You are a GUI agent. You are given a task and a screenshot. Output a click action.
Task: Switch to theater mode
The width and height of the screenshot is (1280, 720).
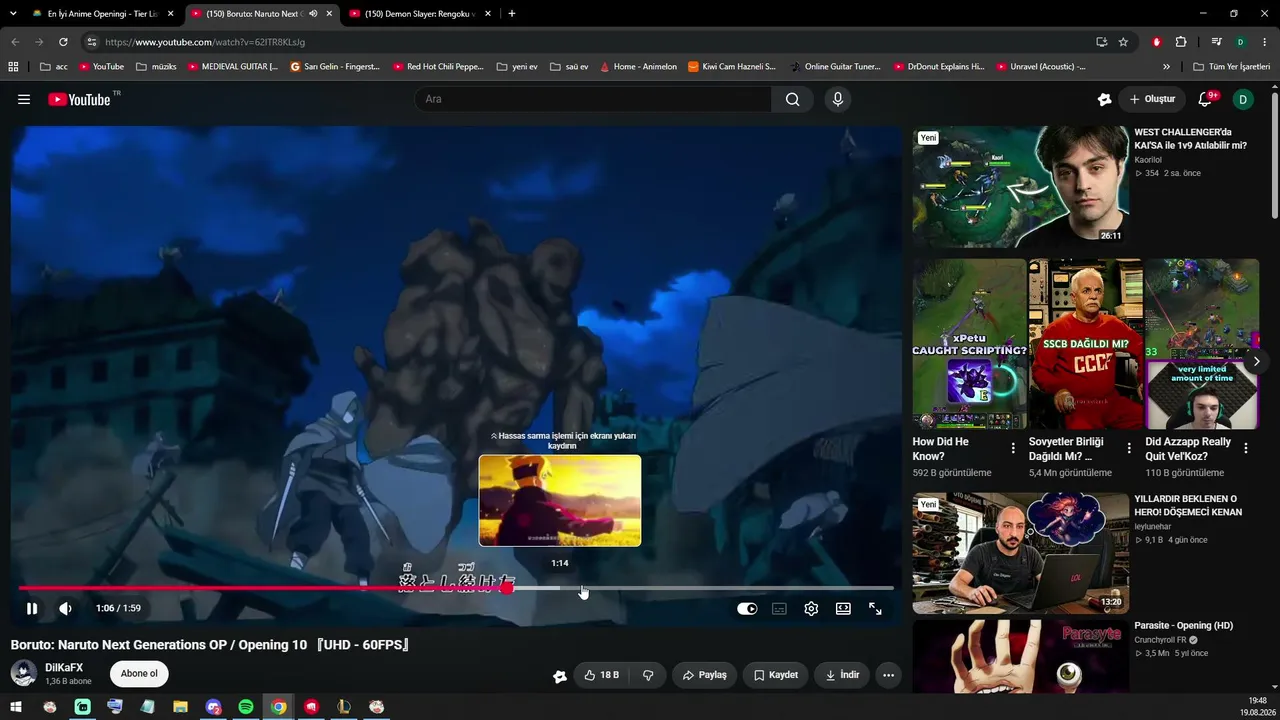[843, 608]
